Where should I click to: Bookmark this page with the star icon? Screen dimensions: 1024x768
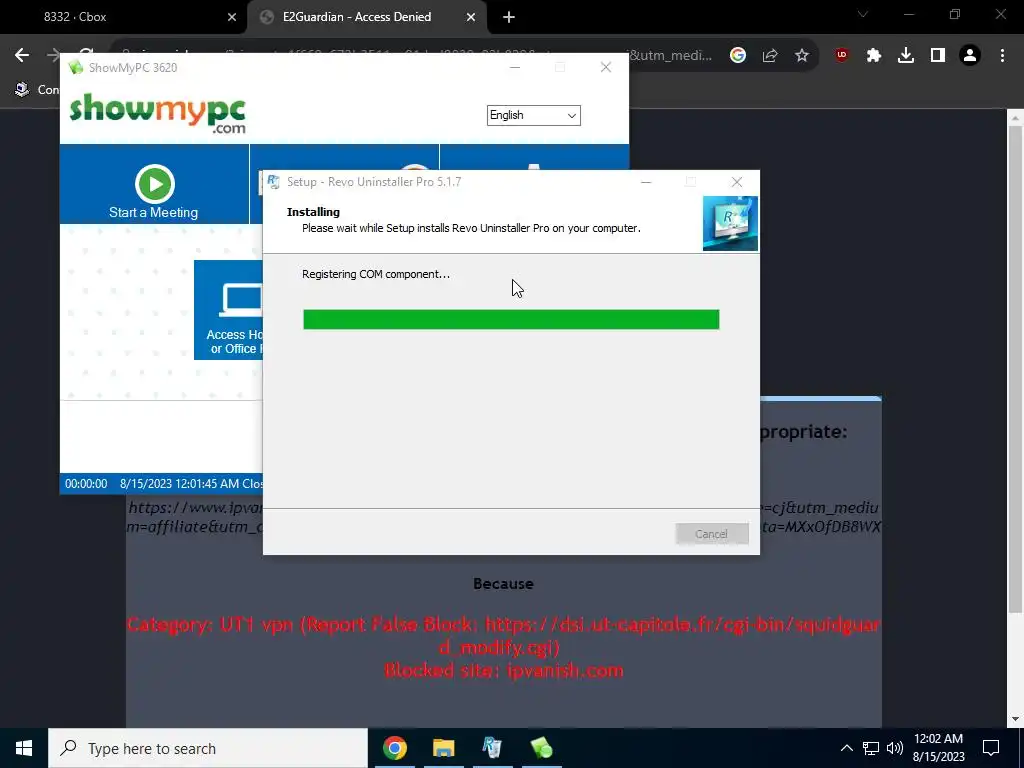coord(802,56)
